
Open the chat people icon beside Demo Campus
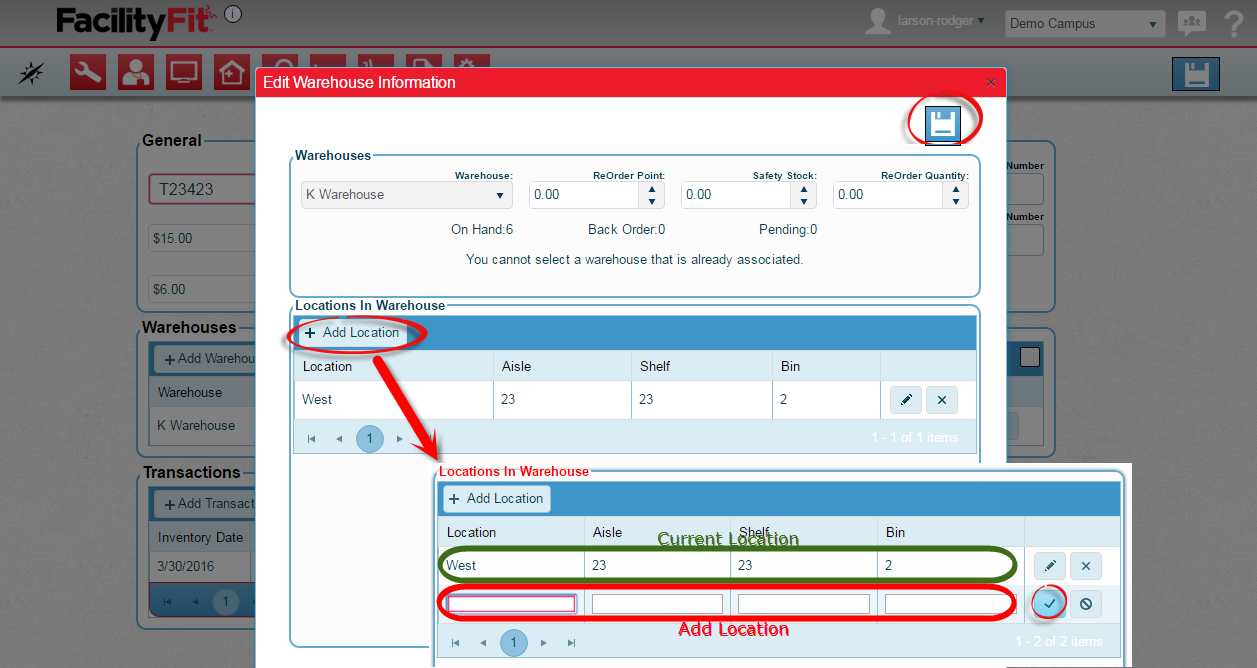click(x=1190, y=24)
